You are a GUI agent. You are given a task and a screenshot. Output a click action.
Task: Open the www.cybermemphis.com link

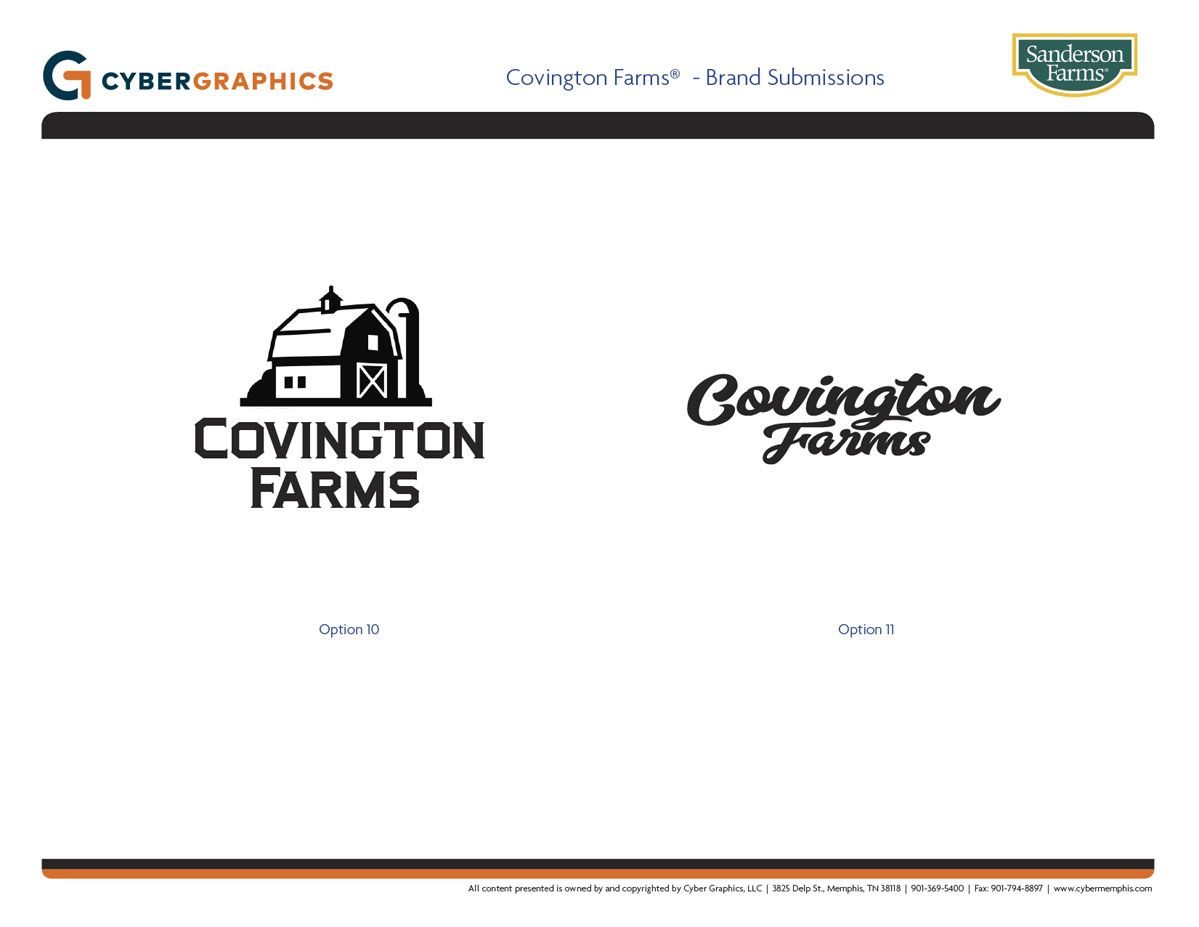point(1102,888)
